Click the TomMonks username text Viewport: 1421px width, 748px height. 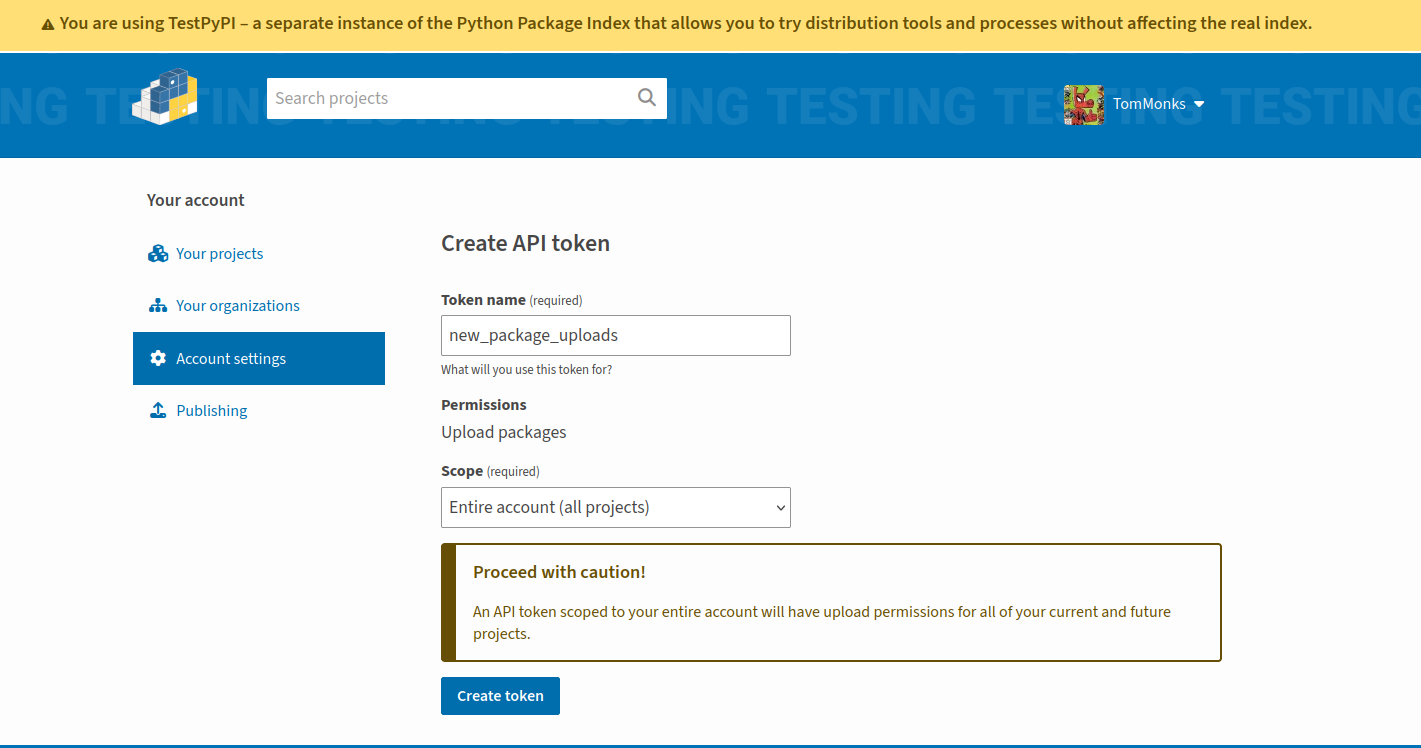point(1149,104)
